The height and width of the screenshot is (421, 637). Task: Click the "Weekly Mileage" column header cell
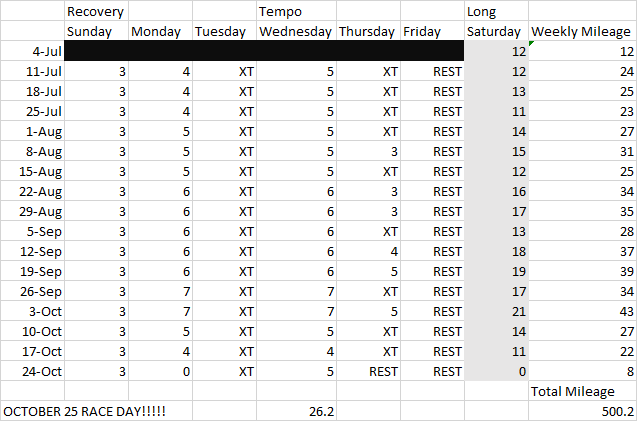pos(582,31)
